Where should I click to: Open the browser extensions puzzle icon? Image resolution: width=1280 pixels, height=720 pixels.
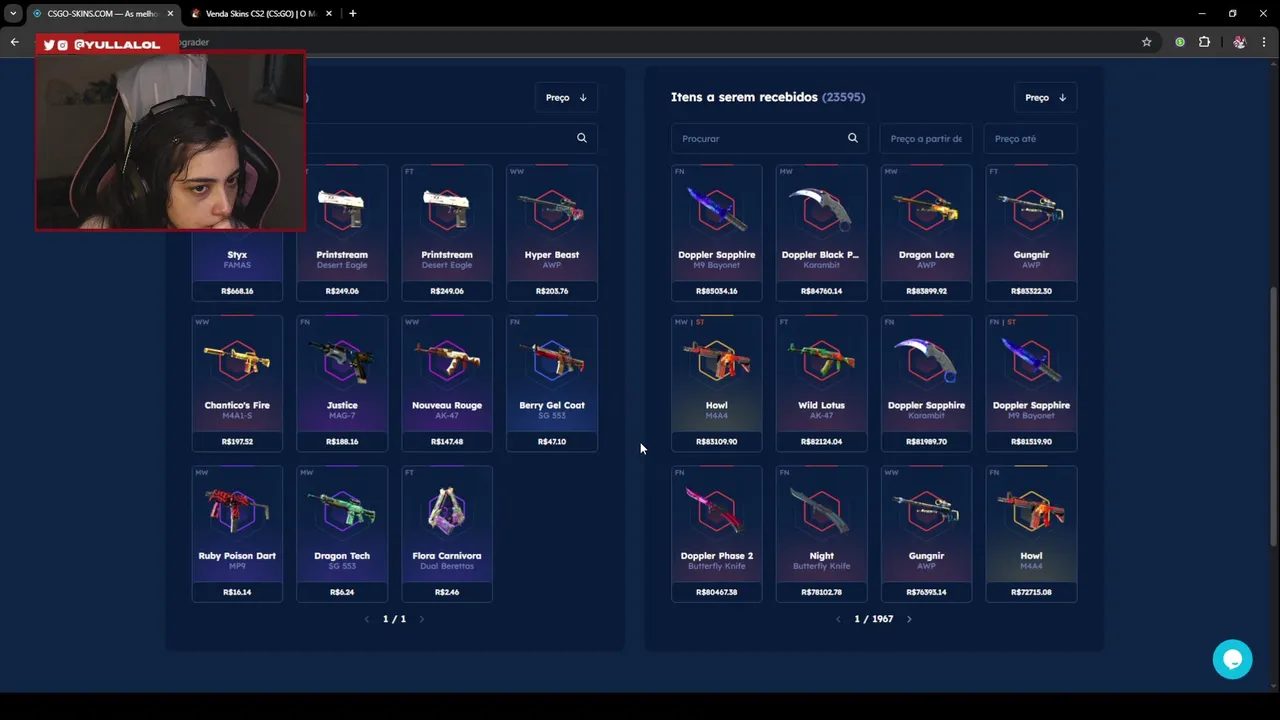click(x=1204, y=42)
